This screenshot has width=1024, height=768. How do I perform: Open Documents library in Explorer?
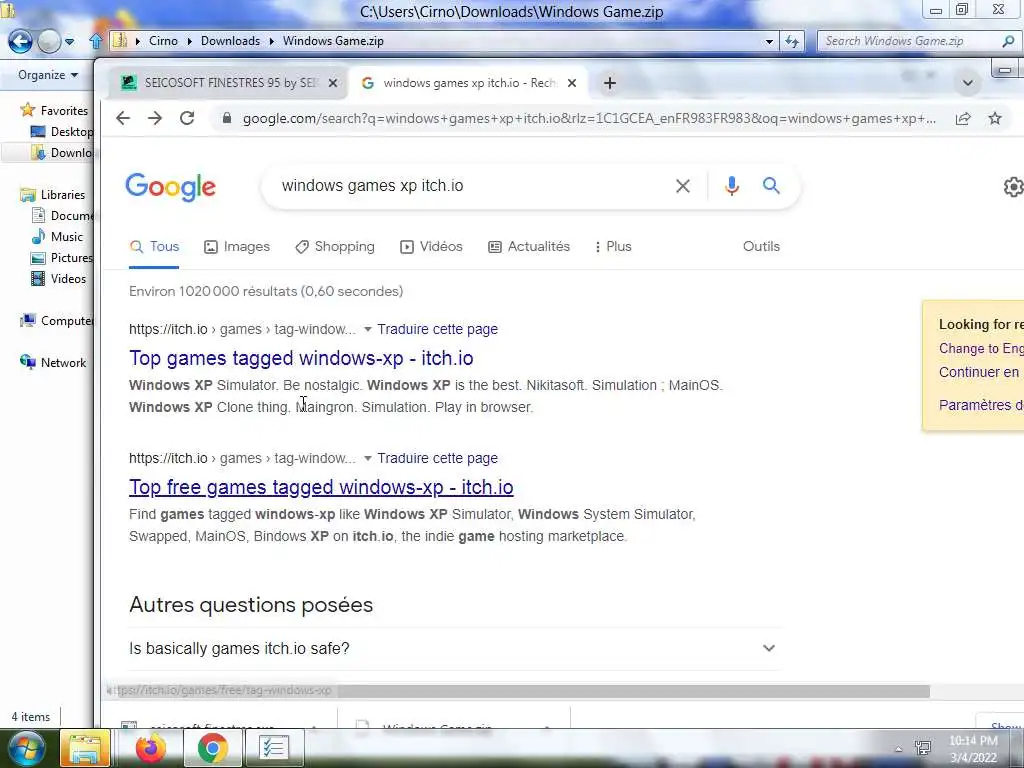point(63,216)
